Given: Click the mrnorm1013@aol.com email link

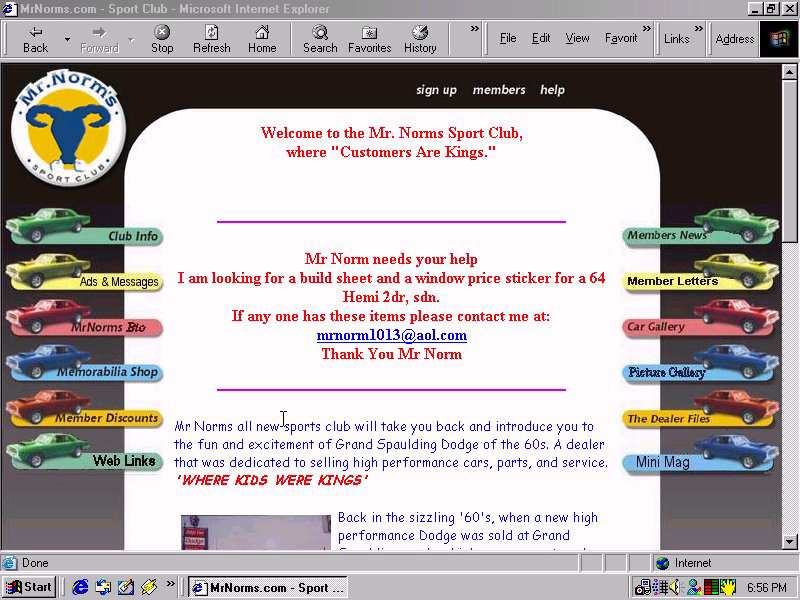Looking at the screenshot, I should (391, 336).
